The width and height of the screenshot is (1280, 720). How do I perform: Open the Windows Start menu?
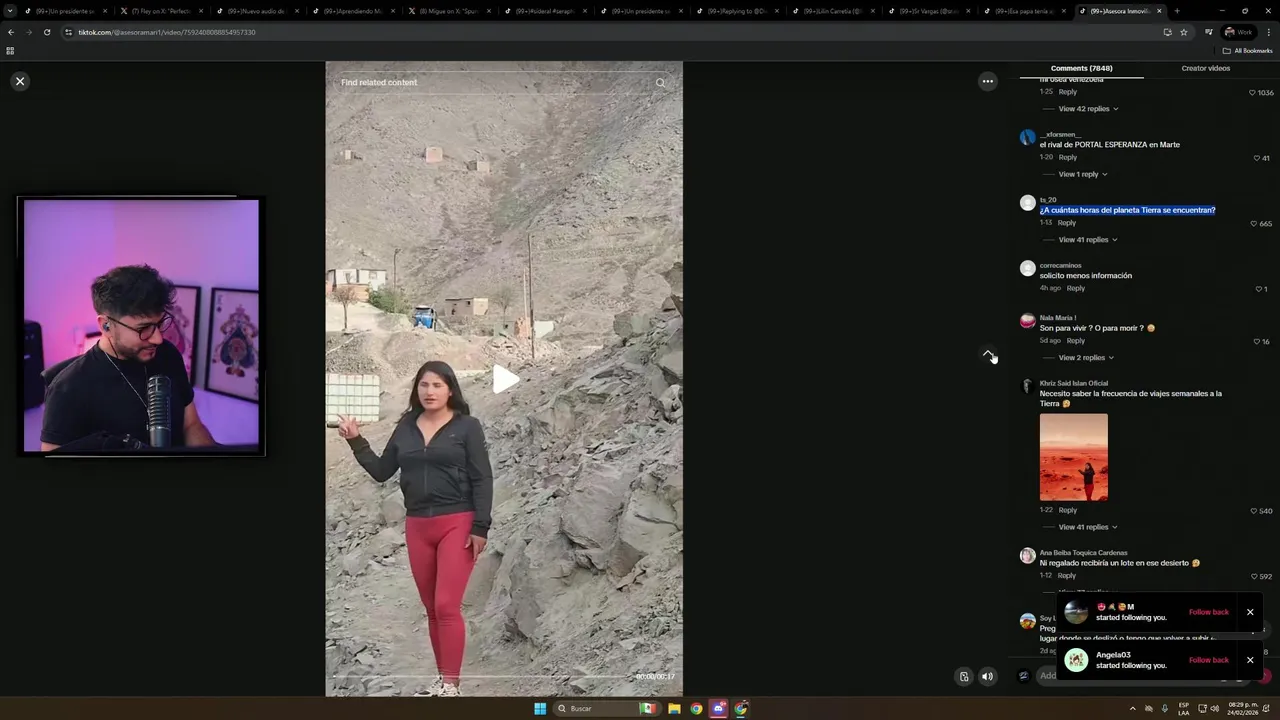(x=540, y=708)
